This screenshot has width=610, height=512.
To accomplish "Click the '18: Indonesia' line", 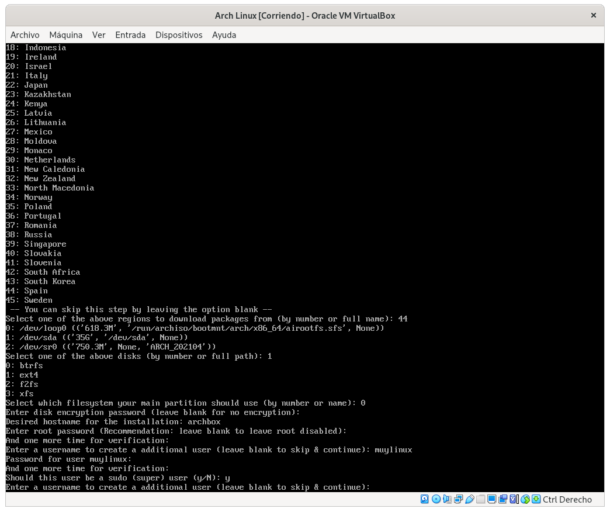I will 36,47.
